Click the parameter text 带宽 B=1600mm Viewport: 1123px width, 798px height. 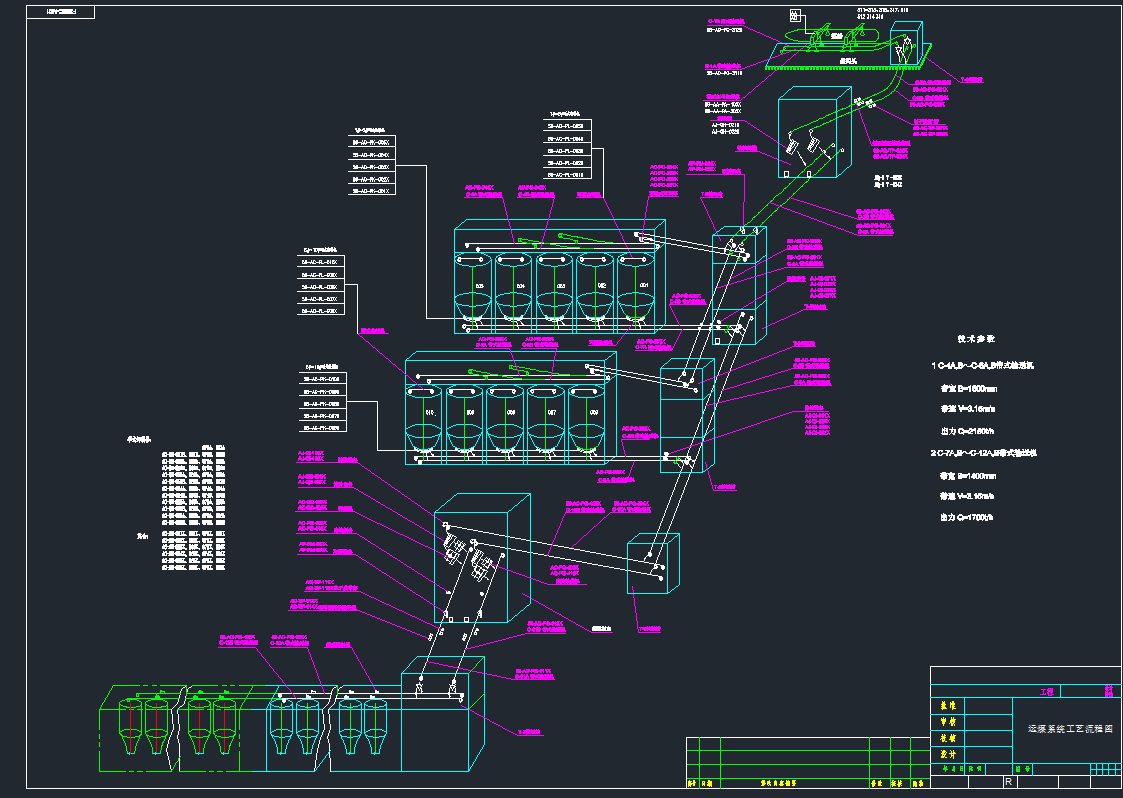point(968,389)
